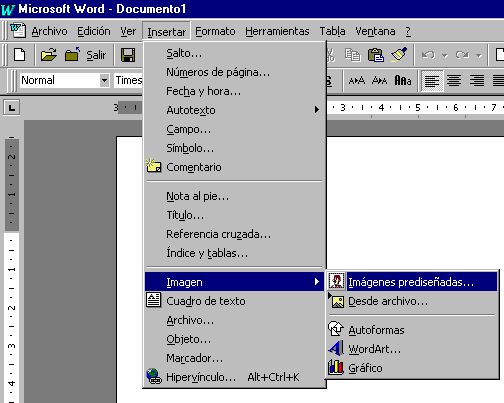Open the Redo history dropdown arrow
The image size is (504, 403).
point(479,55)
